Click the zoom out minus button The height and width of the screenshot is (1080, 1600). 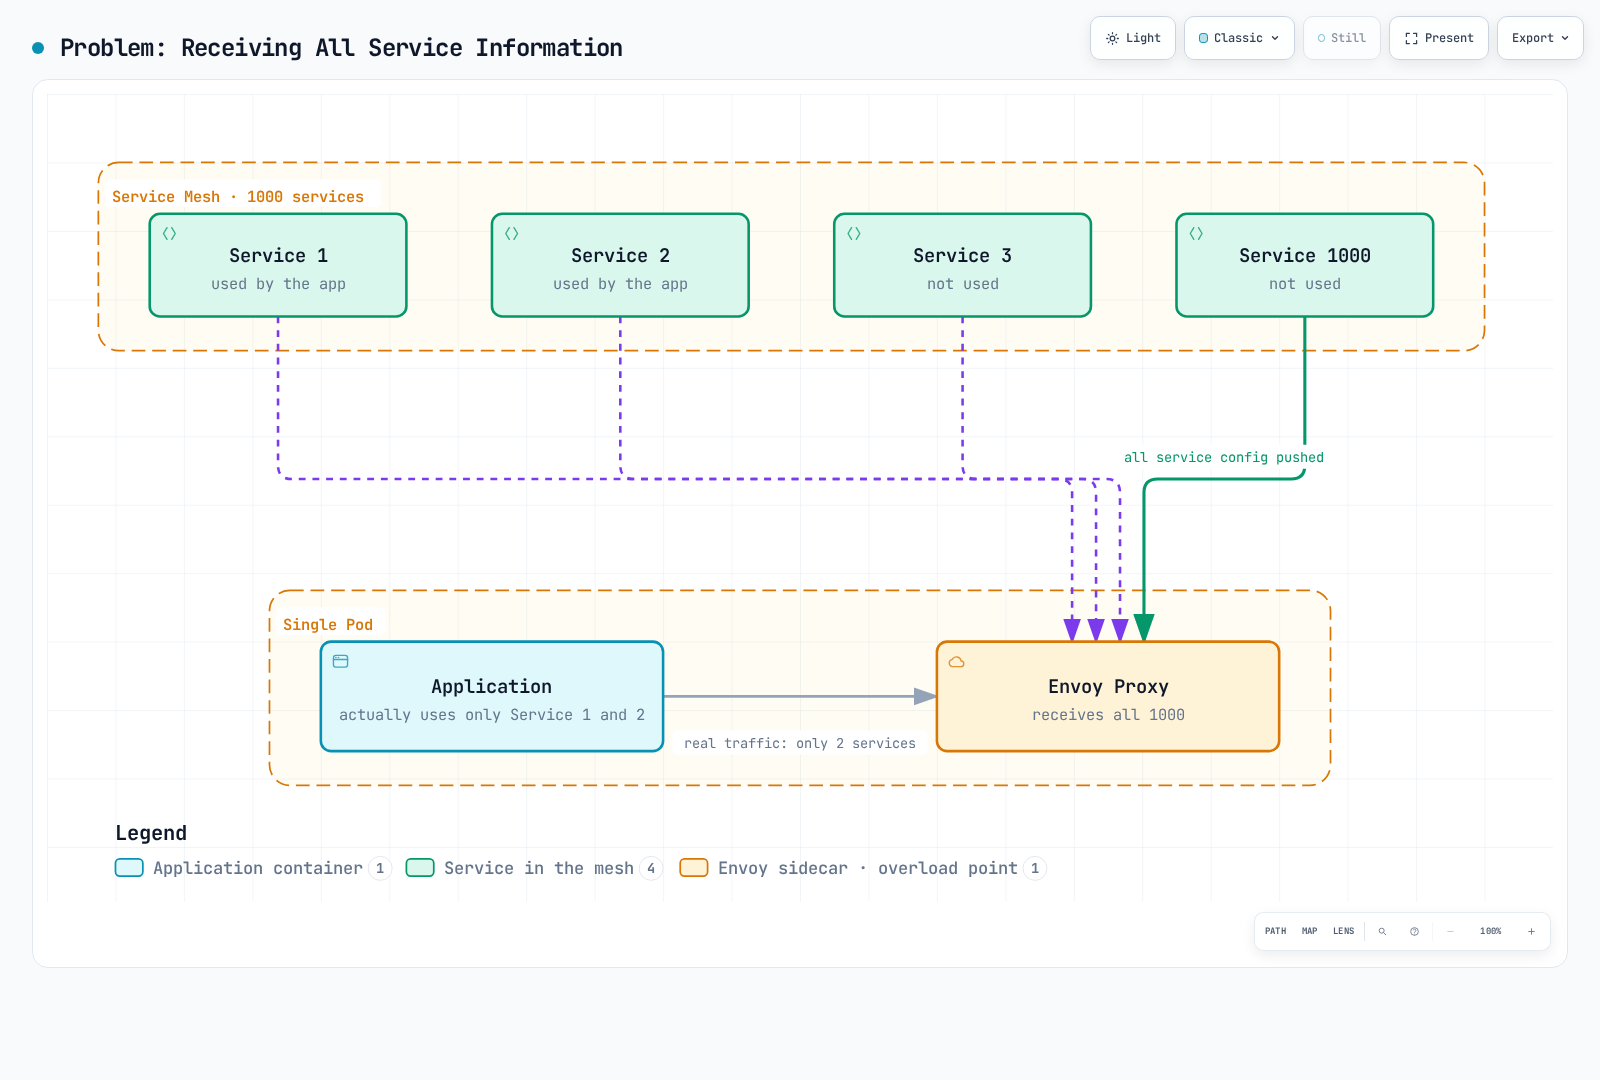(1450, 931)
